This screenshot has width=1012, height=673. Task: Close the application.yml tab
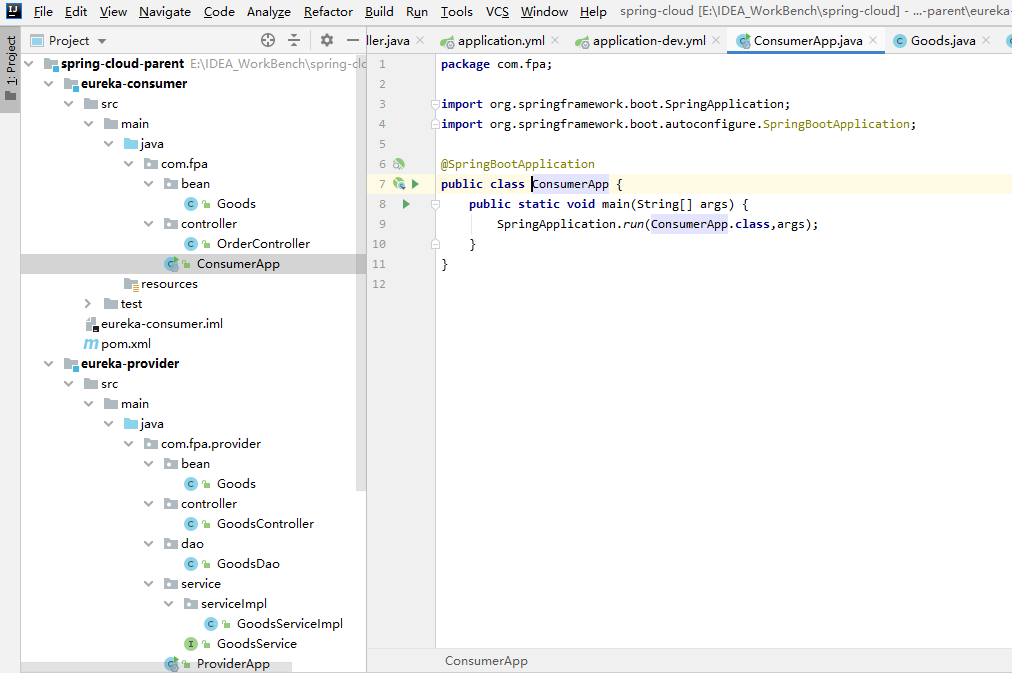[555, 40]
